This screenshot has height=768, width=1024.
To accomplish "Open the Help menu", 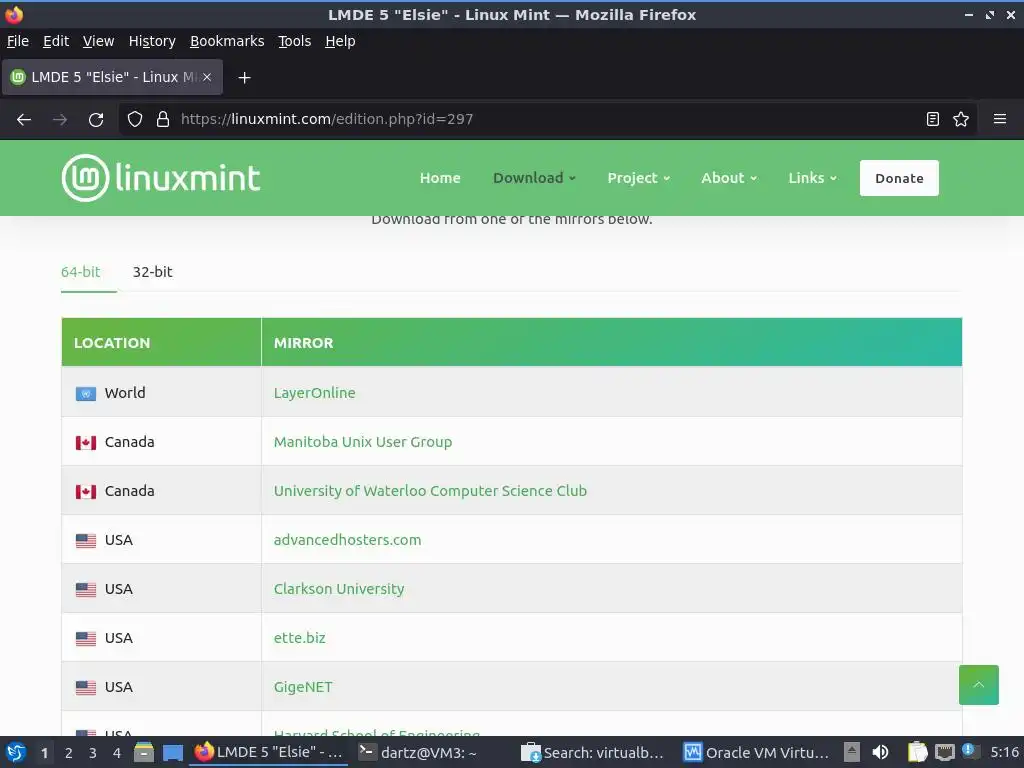I will pos(340,41).
